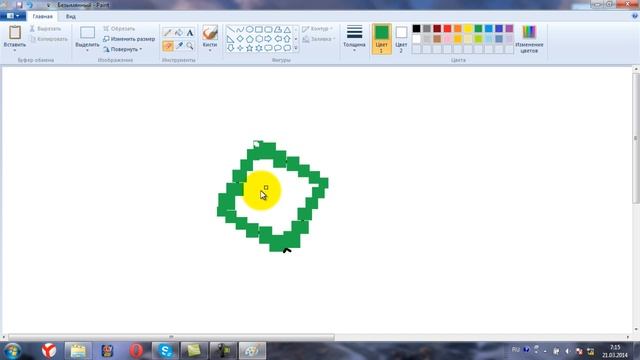The height and width of the screenshot is (360, 640).
Task: Expand the Кисти brushes dropdown arrow
Action: [210, 51]
